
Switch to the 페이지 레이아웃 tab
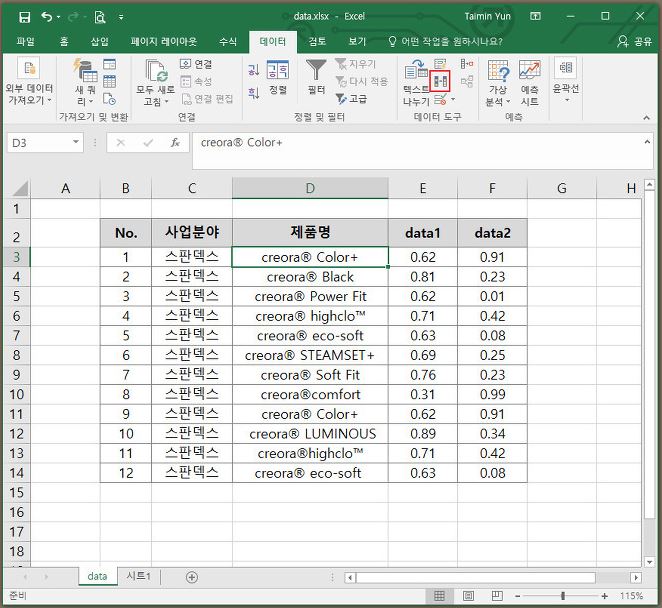click(164, 41)
